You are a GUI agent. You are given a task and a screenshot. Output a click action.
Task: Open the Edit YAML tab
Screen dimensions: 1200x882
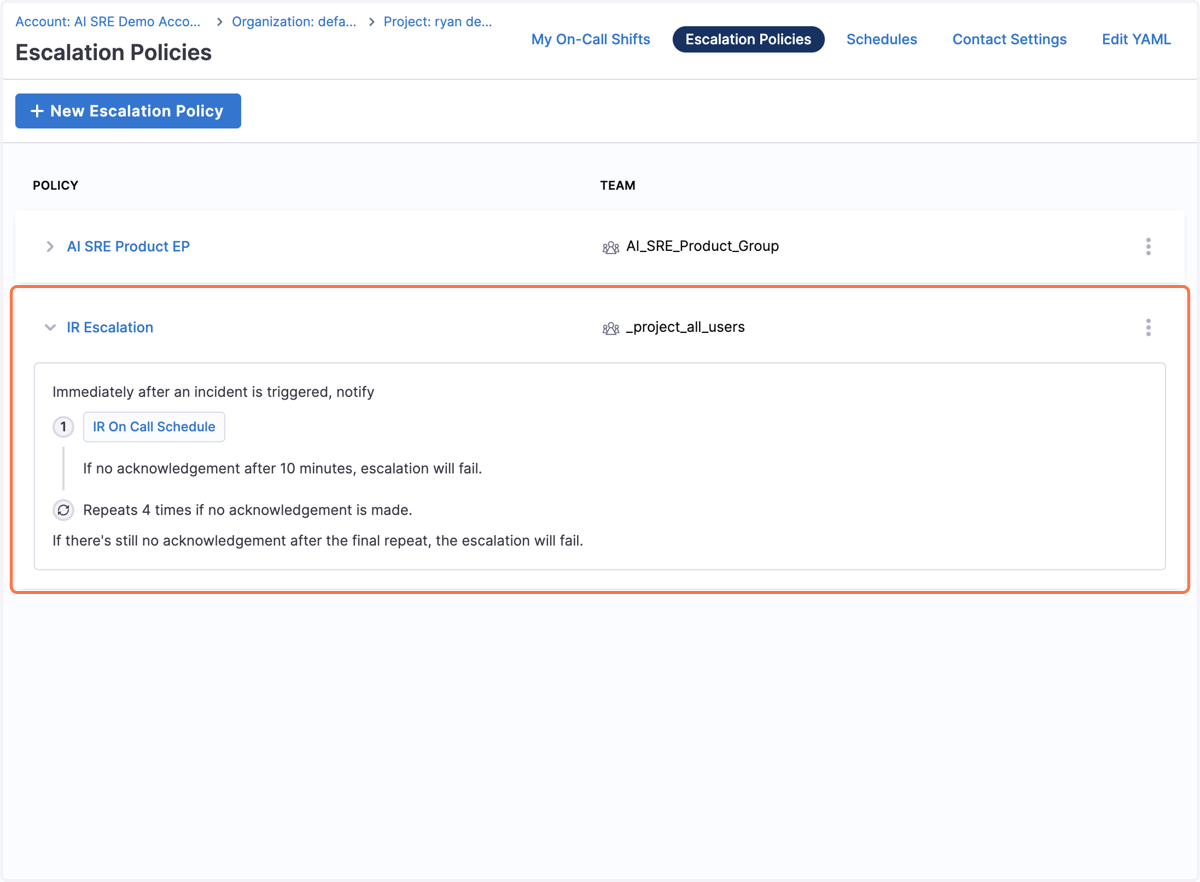[x=1136, y=39]
